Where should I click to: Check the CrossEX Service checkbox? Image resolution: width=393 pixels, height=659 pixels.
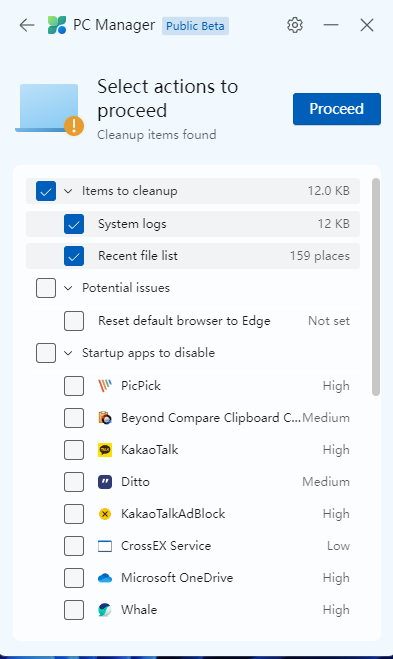(74, 546)
